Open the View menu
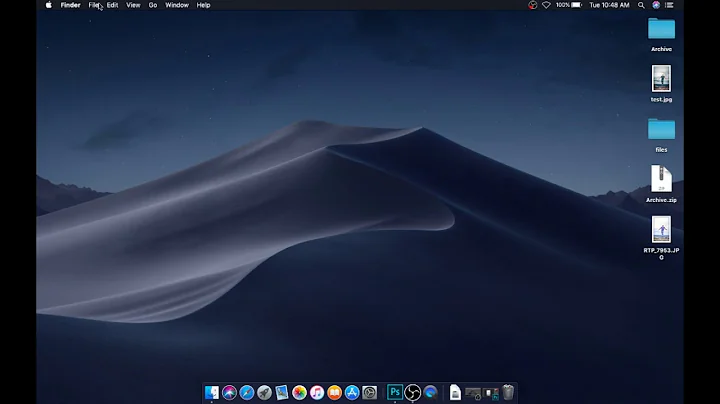This screenshot has width=720, height=404. pos(133,5)
